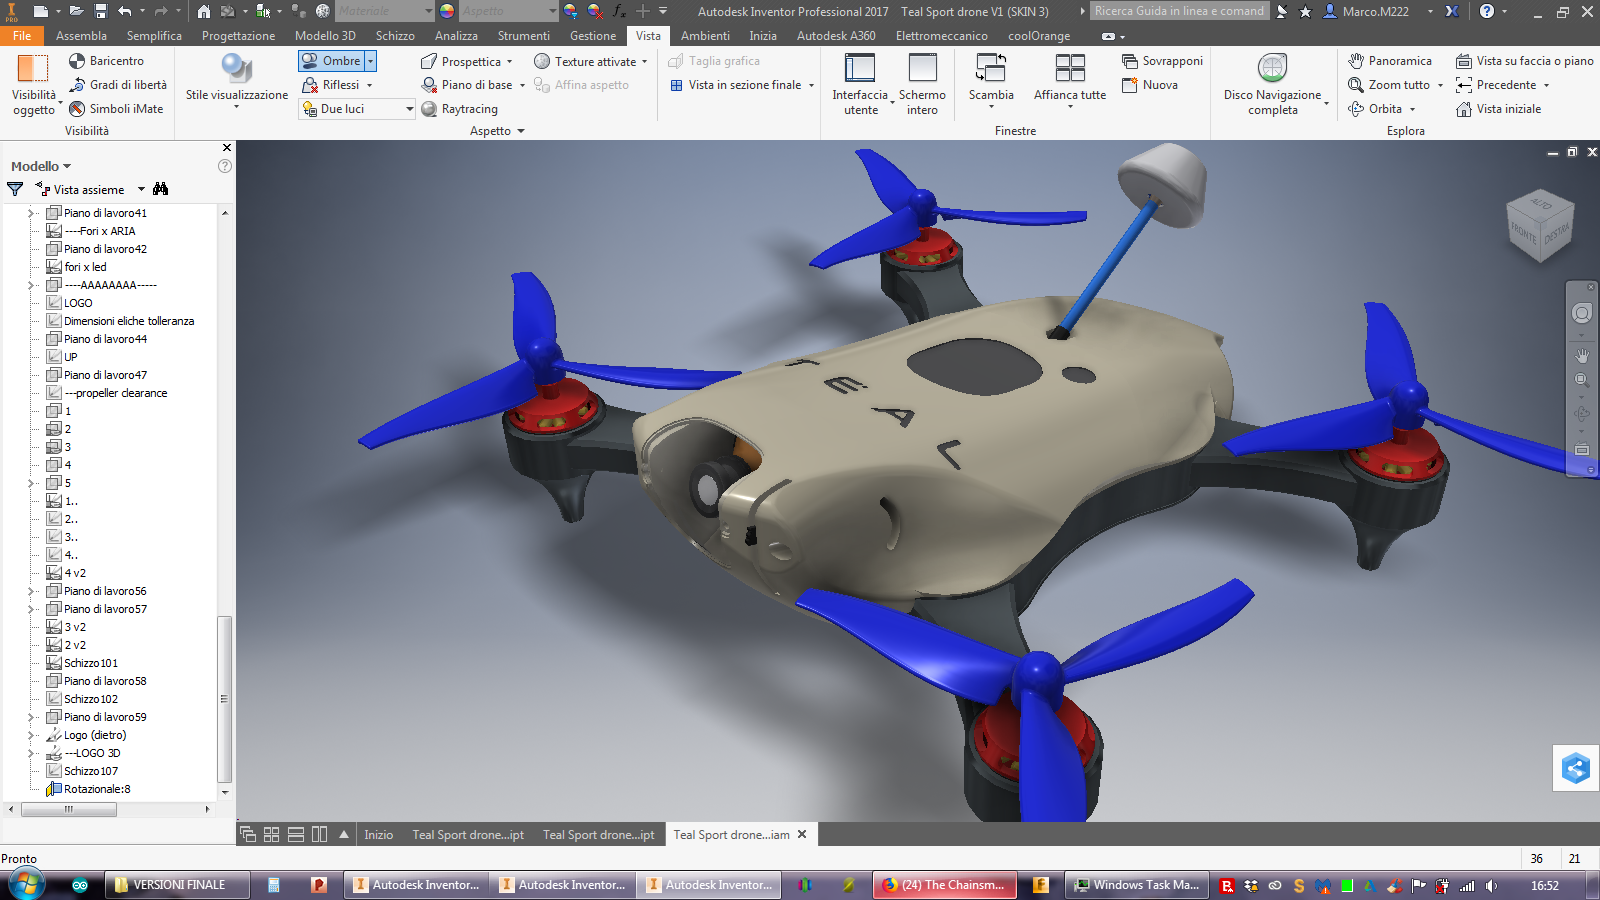The width and height of the screenshot is (1600, 900).
Task: Click Vista su faccia o piano
Action: (x=1525, y=61)
